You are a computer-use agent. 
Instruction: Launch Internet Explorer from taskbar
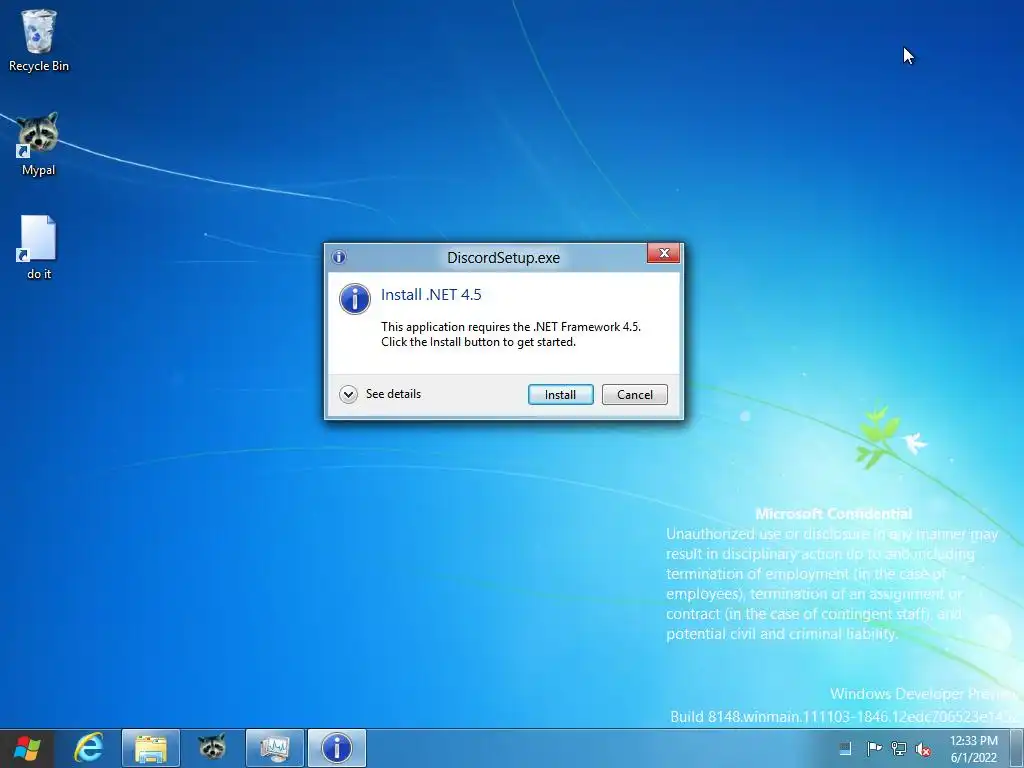pyautogui.click(x=89, y=748)
